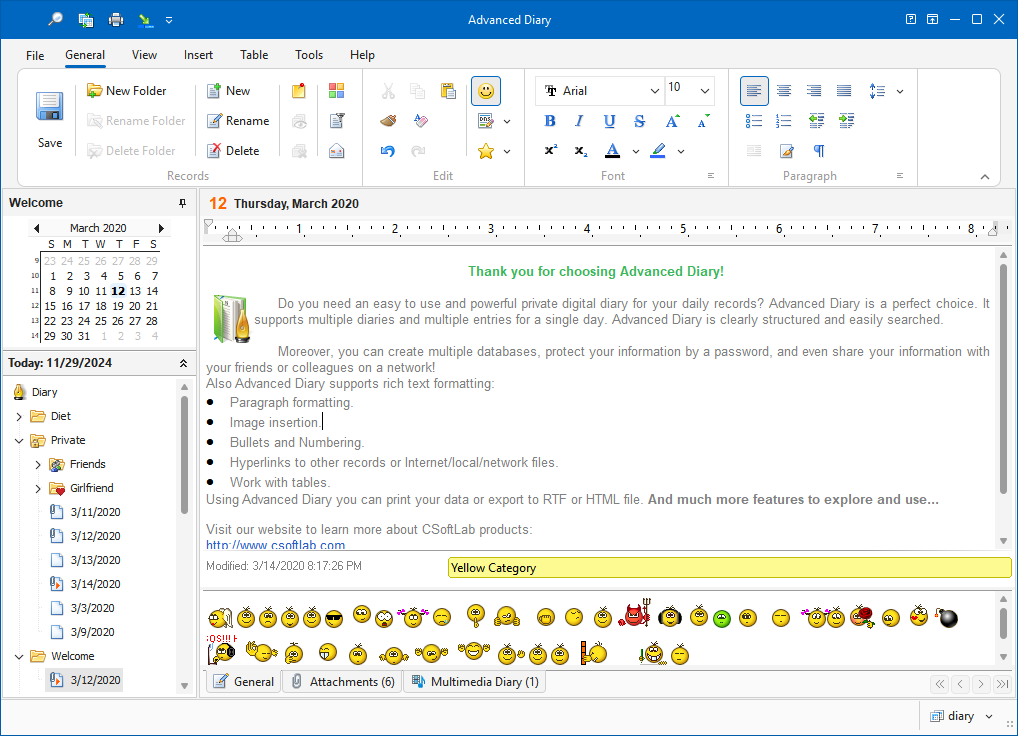Insert the sunglasses smiley emoticon

click(x=334, y=619)
